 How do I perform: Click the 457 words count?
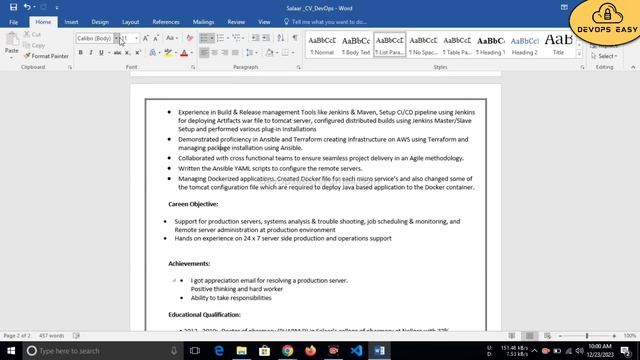point(51,336)
